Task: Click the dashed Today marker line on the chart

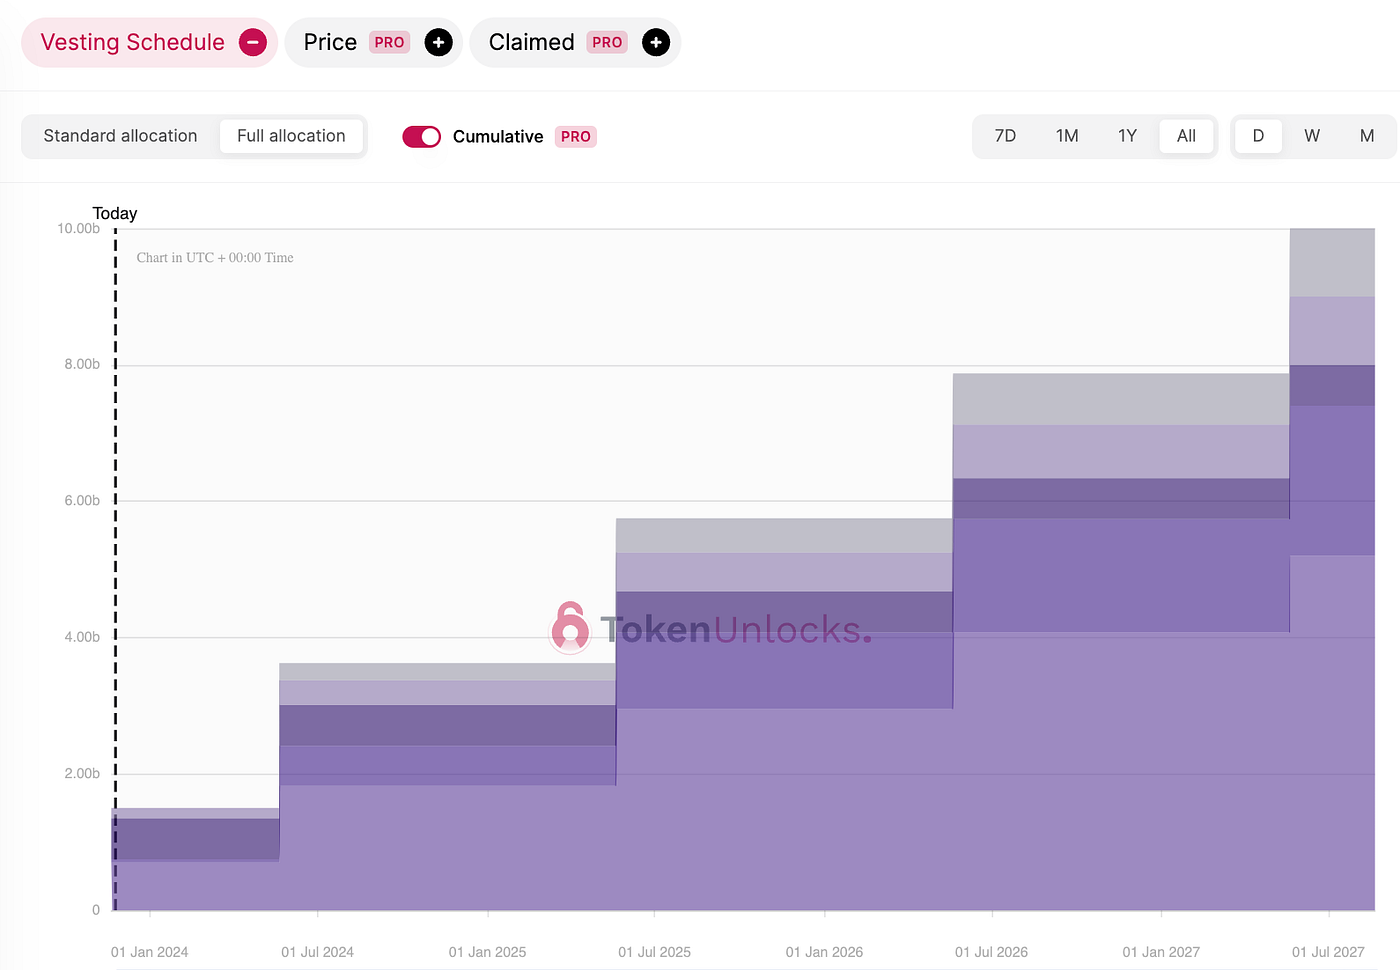Action: [115, 570]
